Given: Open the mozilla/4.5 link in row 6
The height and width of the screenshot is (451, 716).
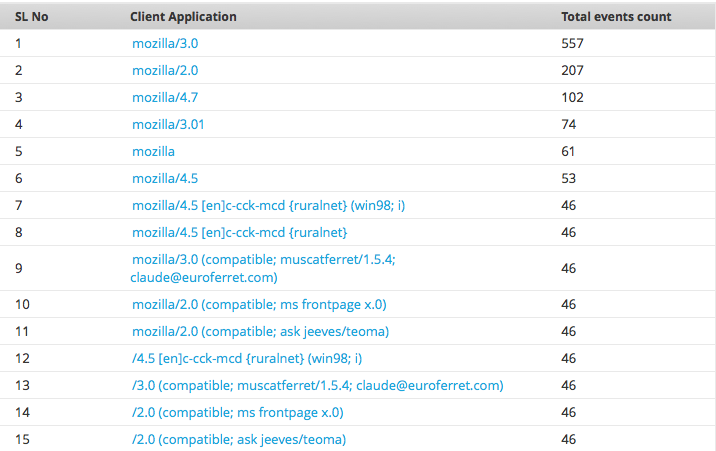Looking at the screenshot, I should click(x=165, y=179).
